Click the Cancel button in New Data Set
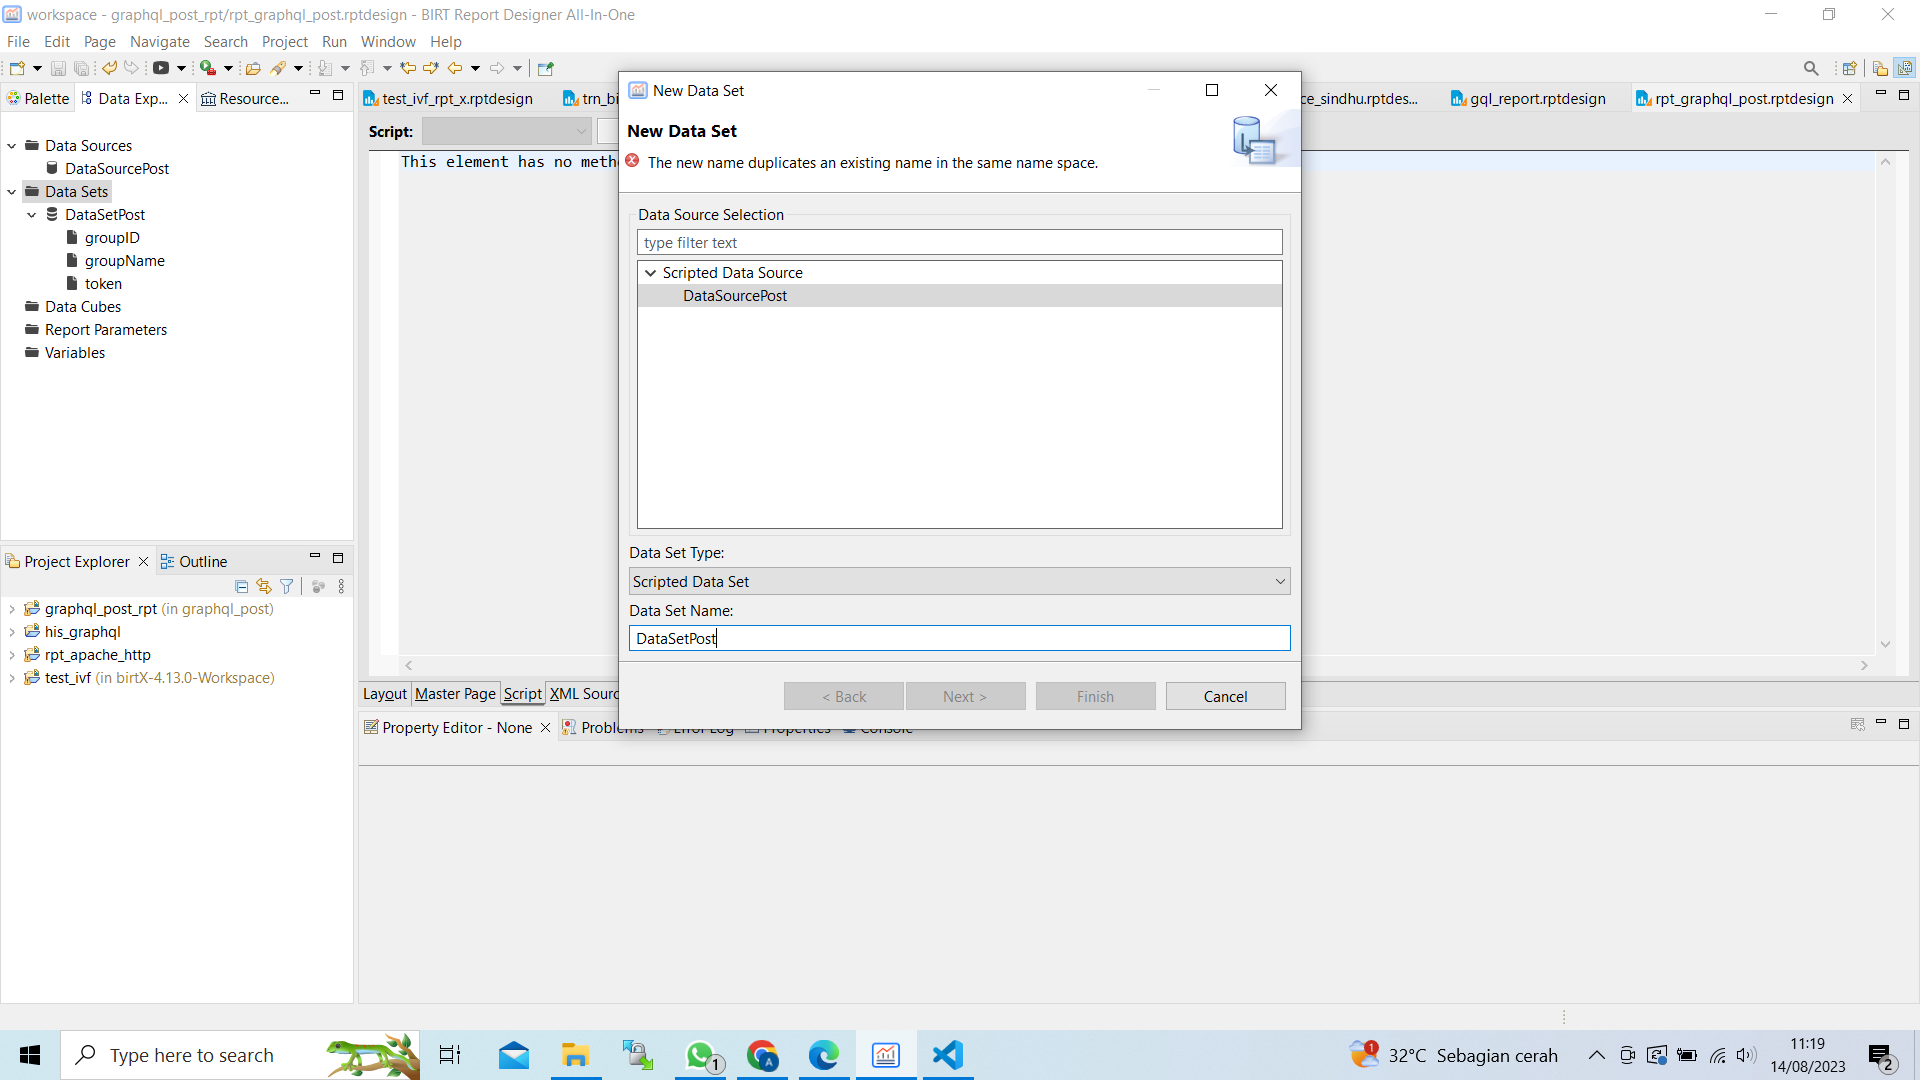This screenshot has height=1080, width=1920. pyautogui.click(x=1225, y=697)
